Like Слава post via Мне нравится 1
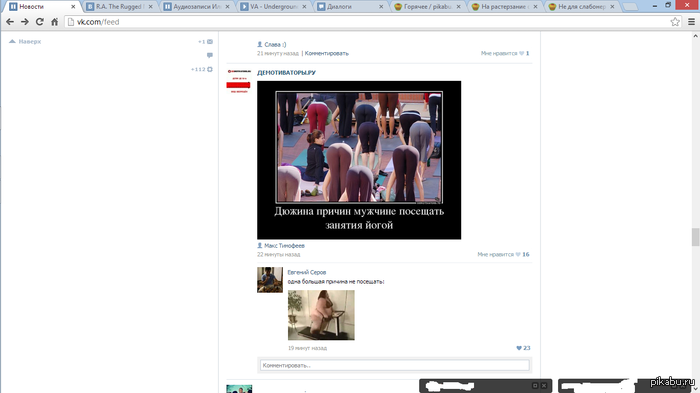This screenshot has height=393, width=700. coord(505,53)
